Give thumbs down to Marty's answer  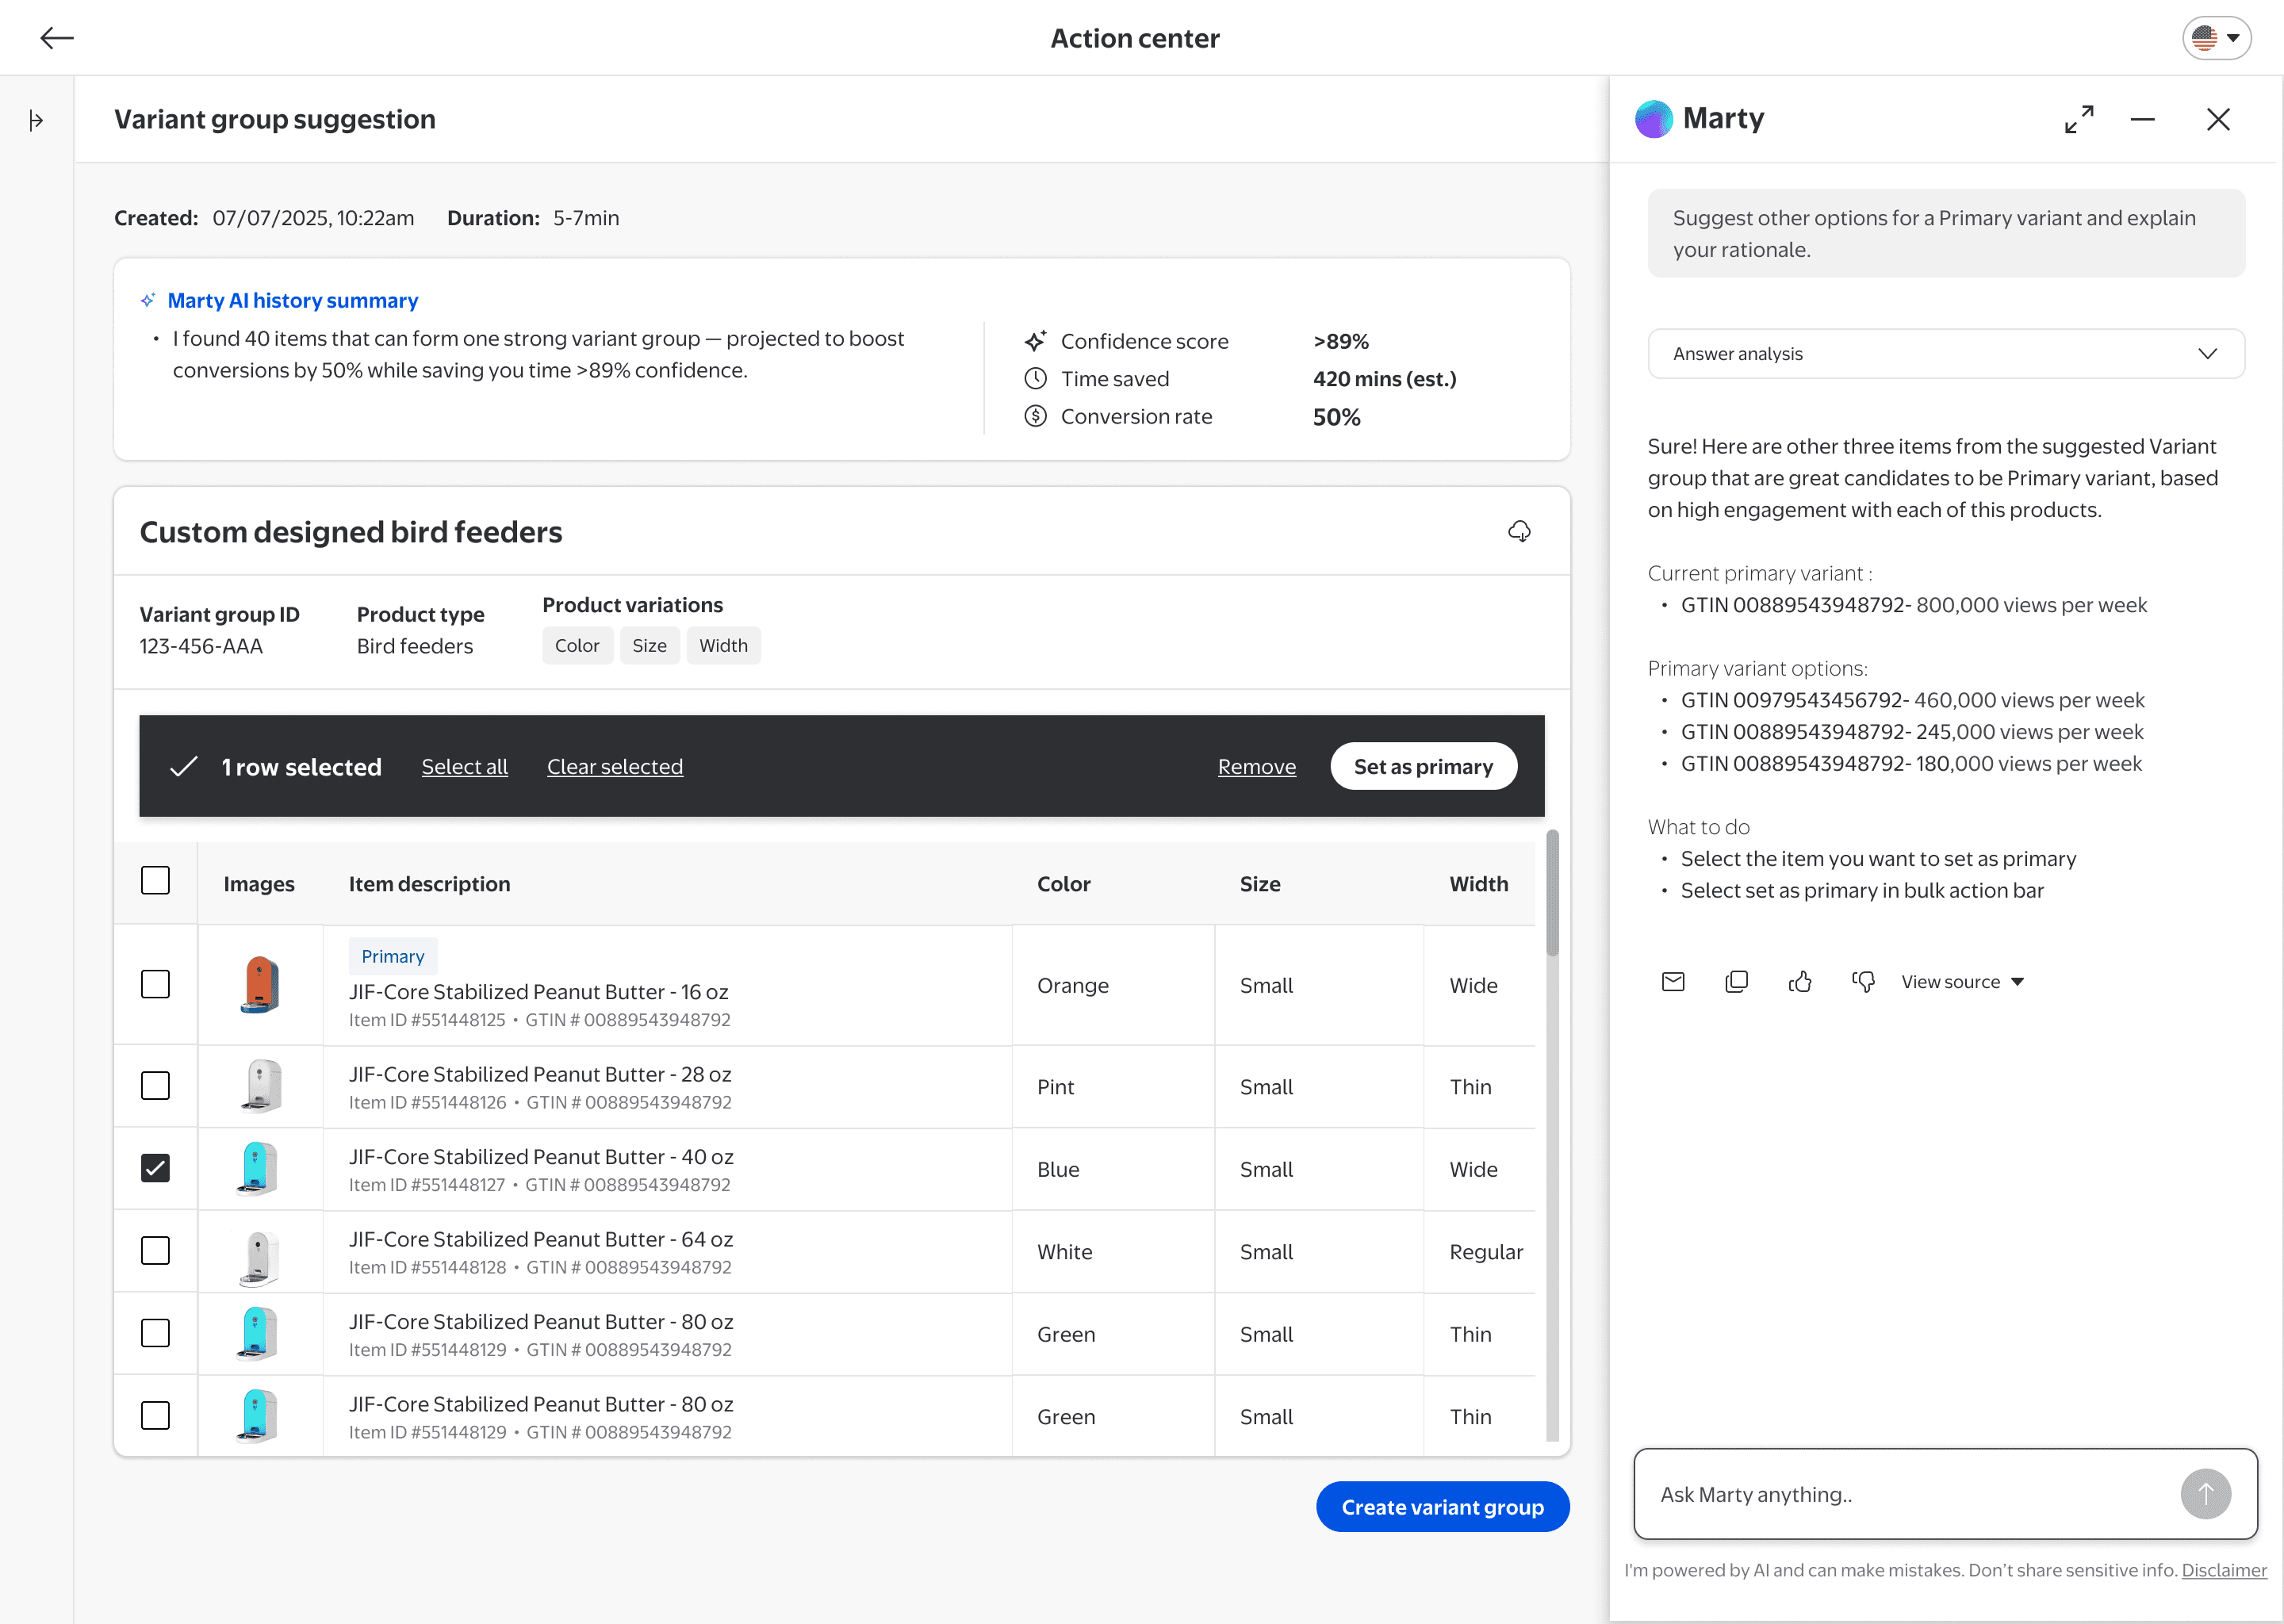(x=1863, y=982)
